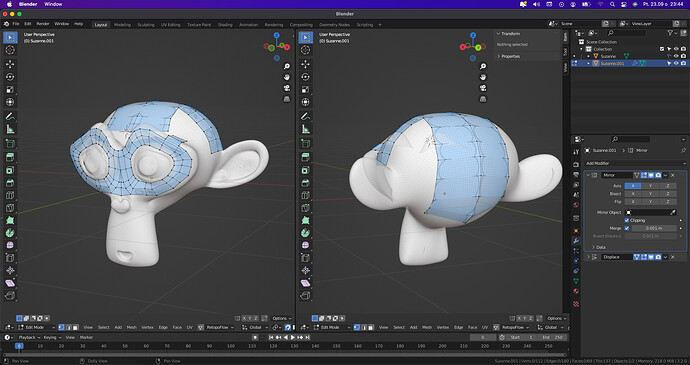Image resolution: width=690 pixels, height=365 pixels.
Task: Click the current frame field showing 0
Action: pyautogui.click(x=483, y=337)
